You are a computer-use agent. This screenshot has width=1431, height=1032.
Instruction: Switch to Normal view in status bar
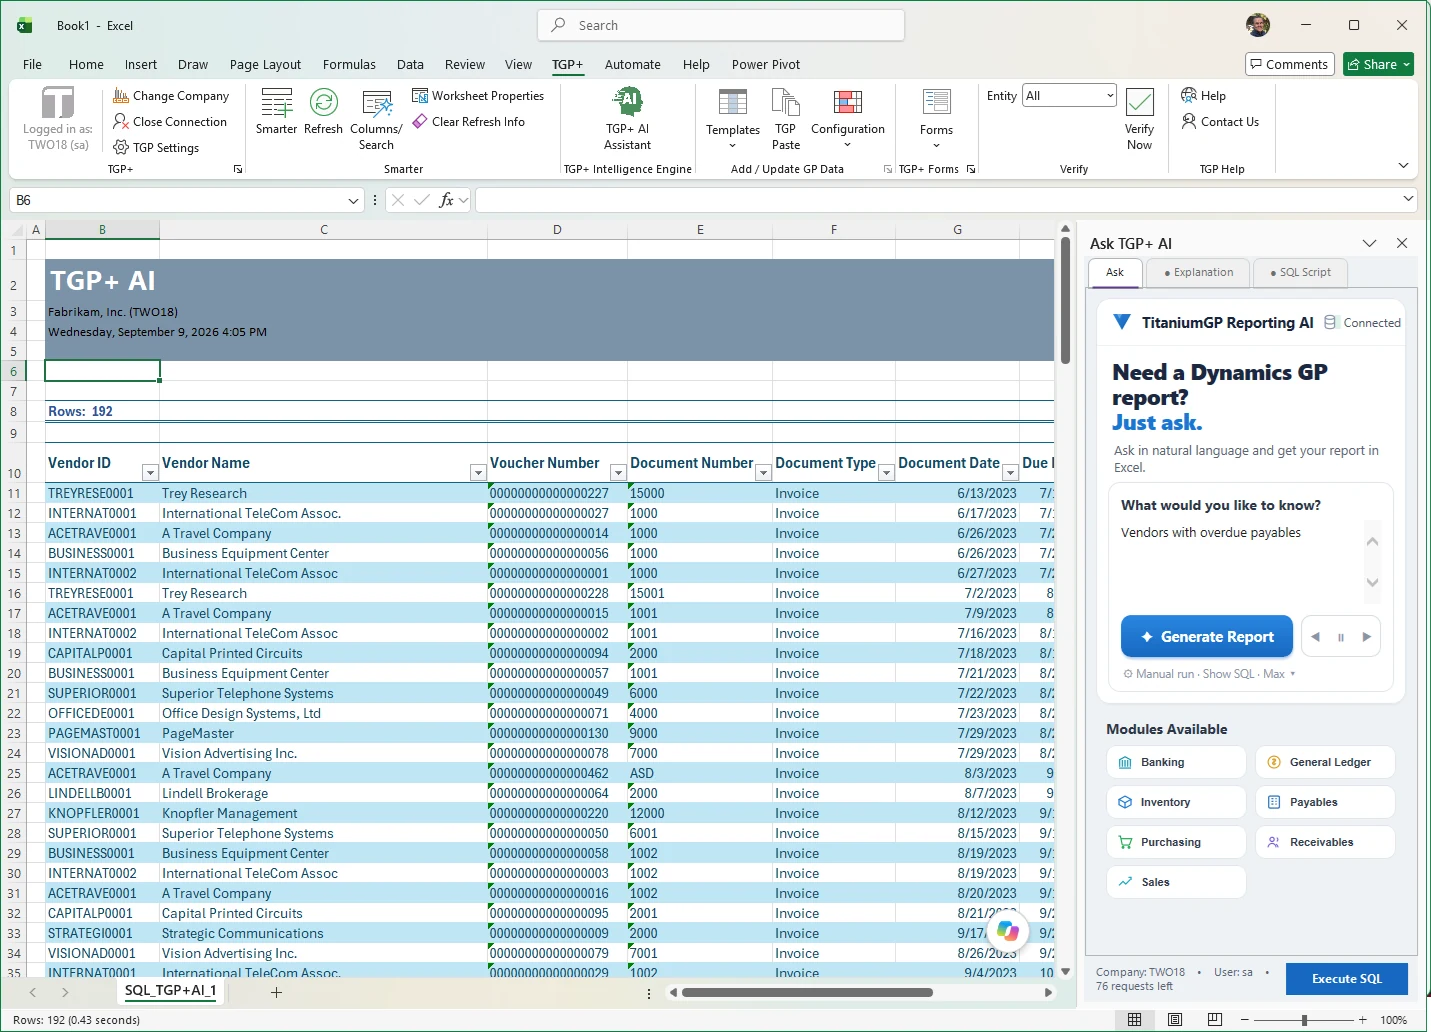click(1135, 1020)
